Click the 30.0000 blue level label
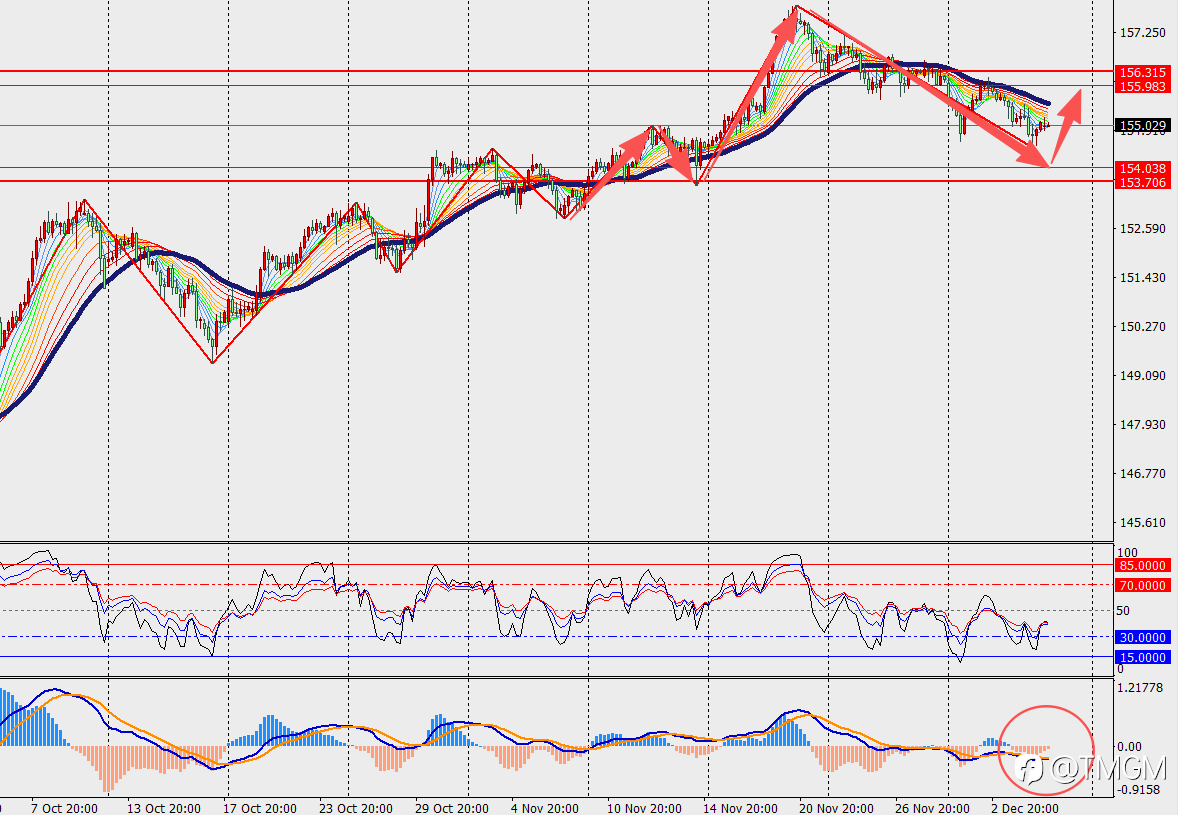The width and height of the screenshot is (1179, 815). (x=1142, y=638)
